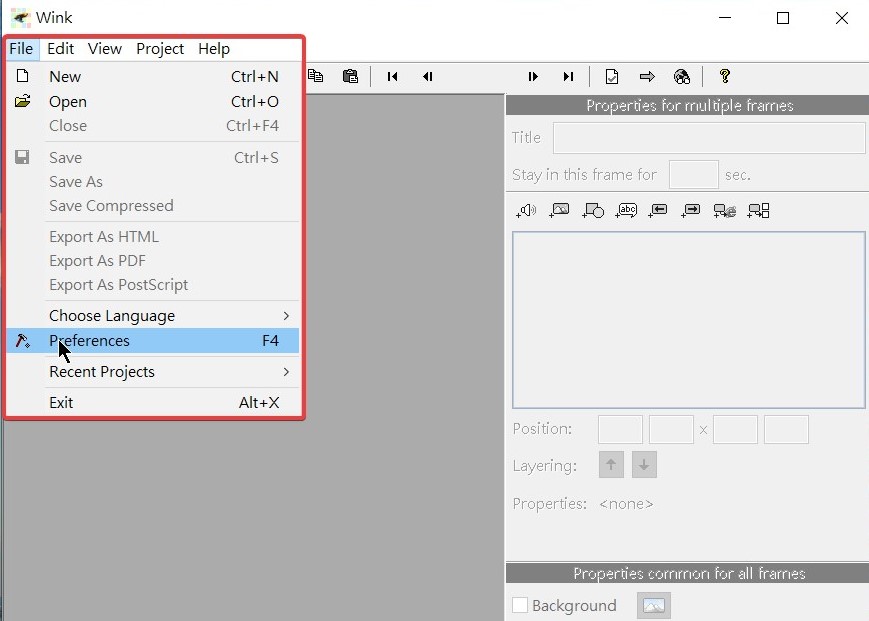Click the first Position input box

620,429
